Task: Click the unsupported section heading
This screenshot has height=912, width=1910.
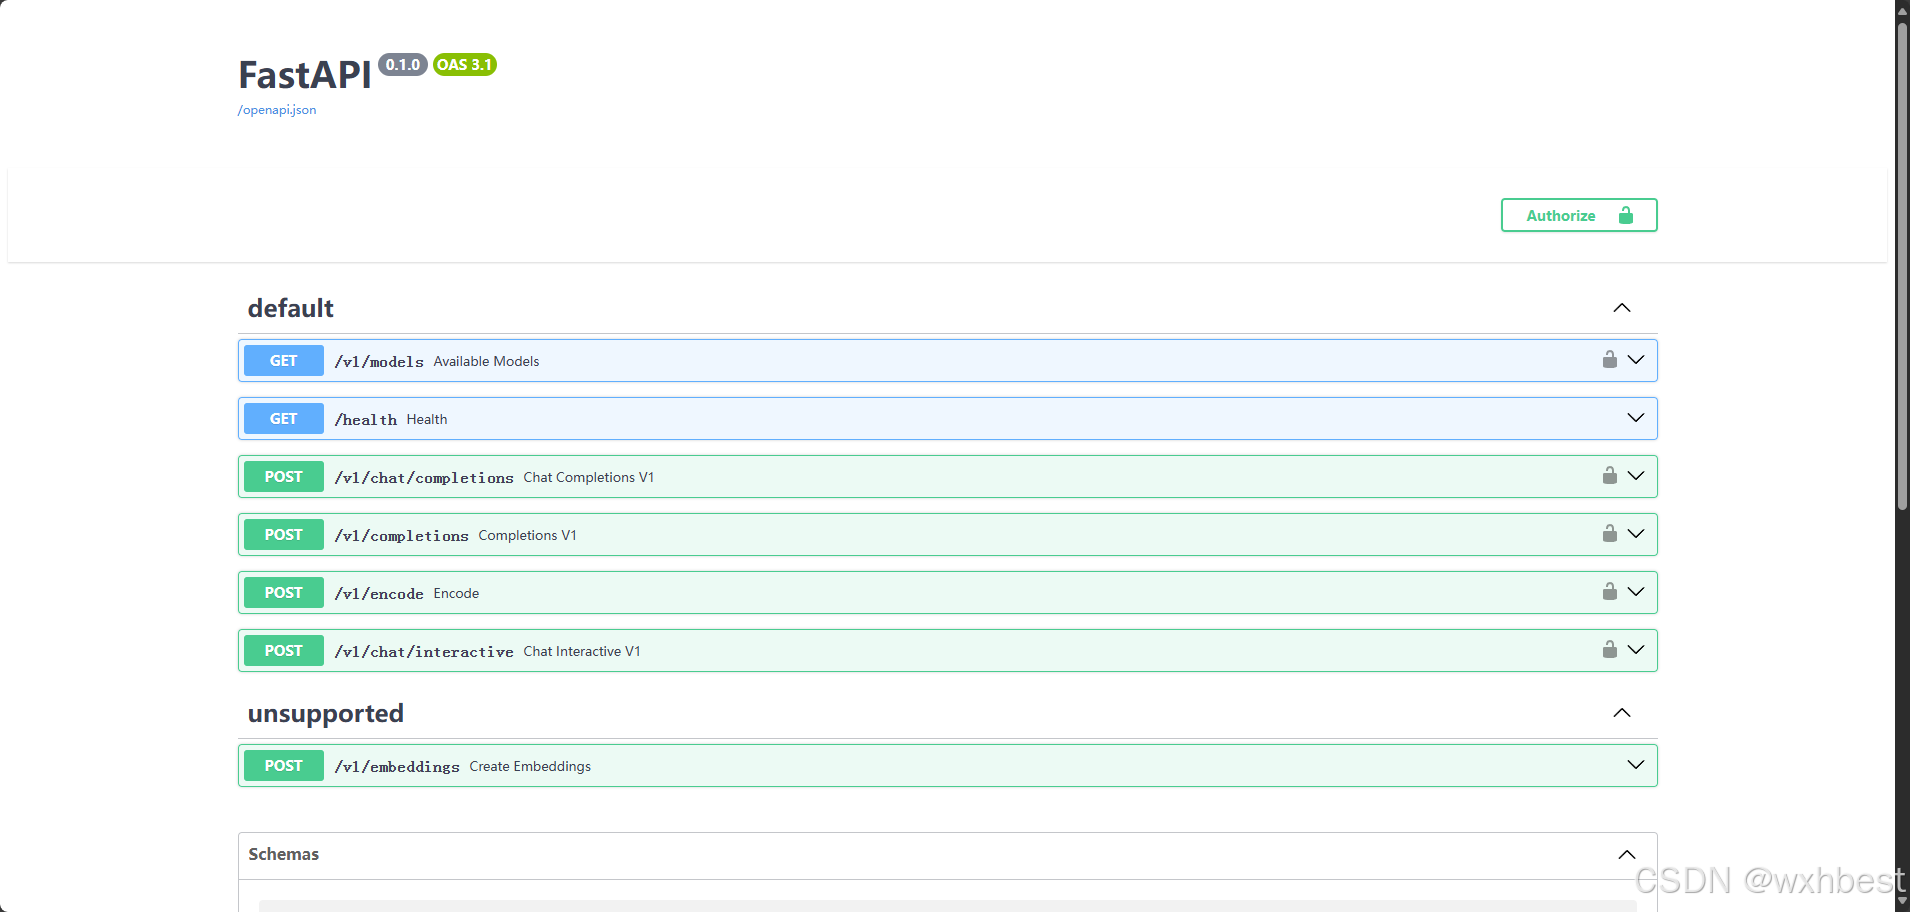Action: 326,714
